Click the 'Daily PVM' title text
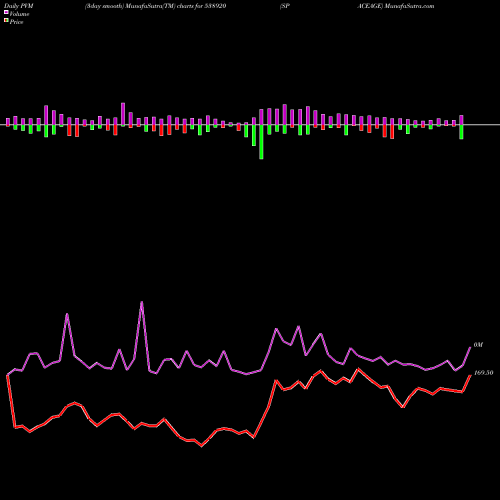Screen dimensions: 500x500 click(19, 6)
